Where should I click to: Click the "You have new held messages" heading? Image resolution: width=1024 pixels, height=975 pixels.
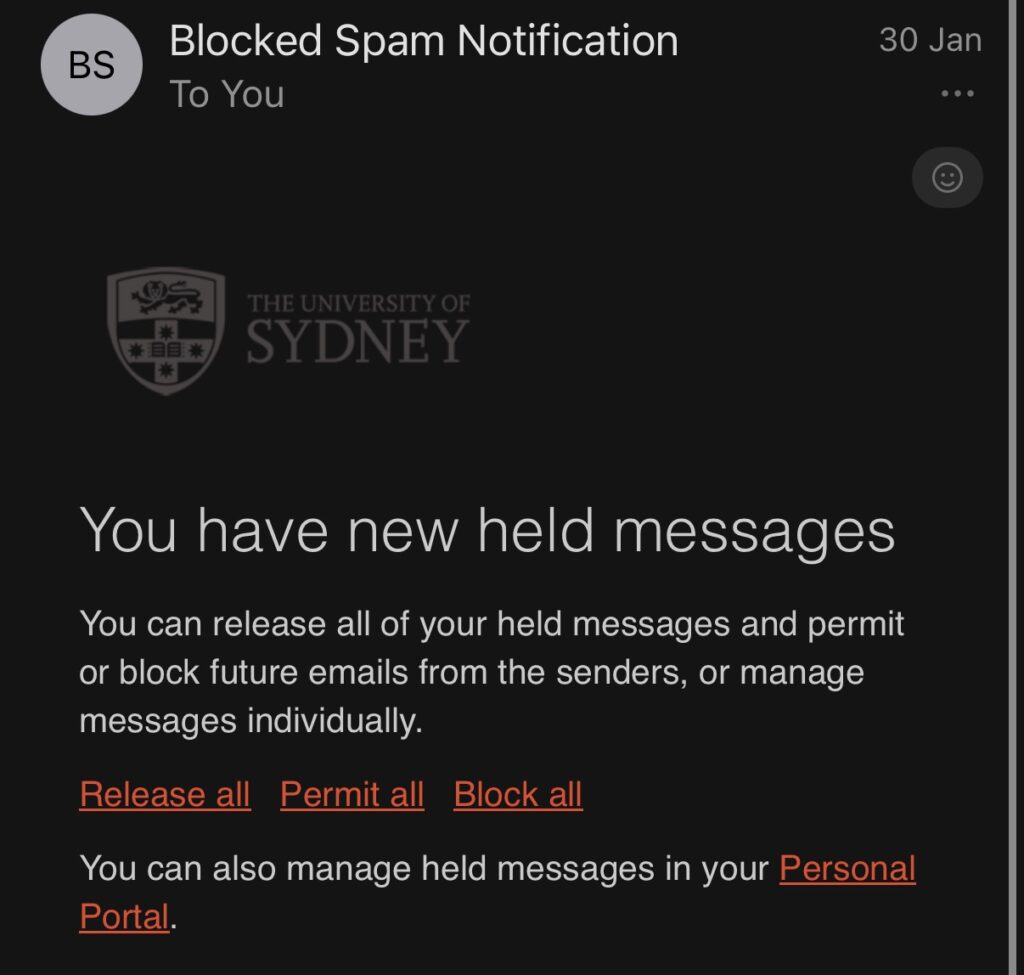pos(487,530)
